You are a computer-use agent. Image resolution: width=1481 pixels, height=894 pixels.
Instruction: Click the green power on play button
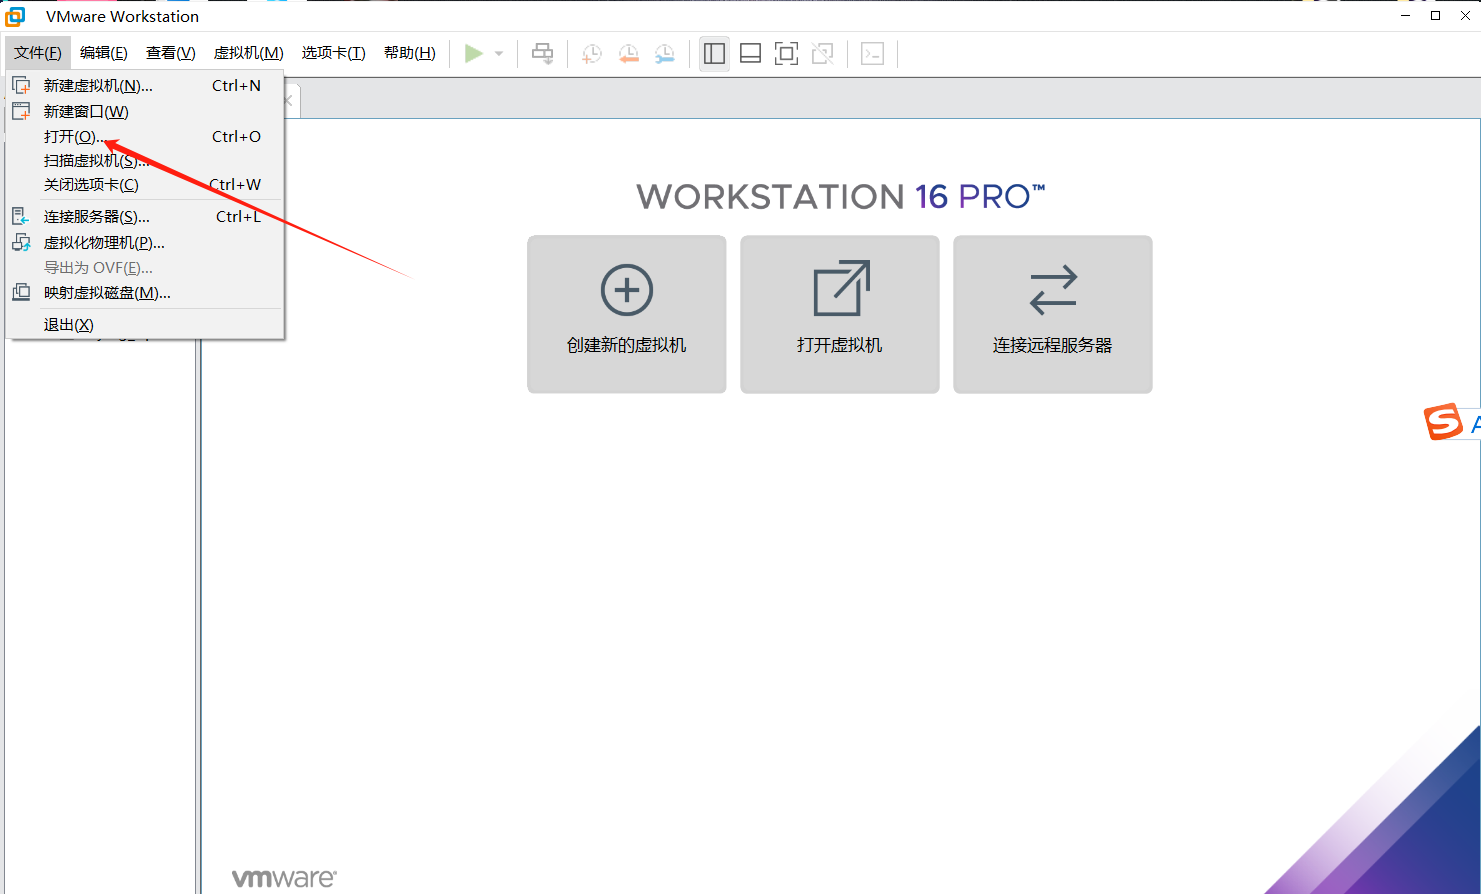tap(473, 54)
